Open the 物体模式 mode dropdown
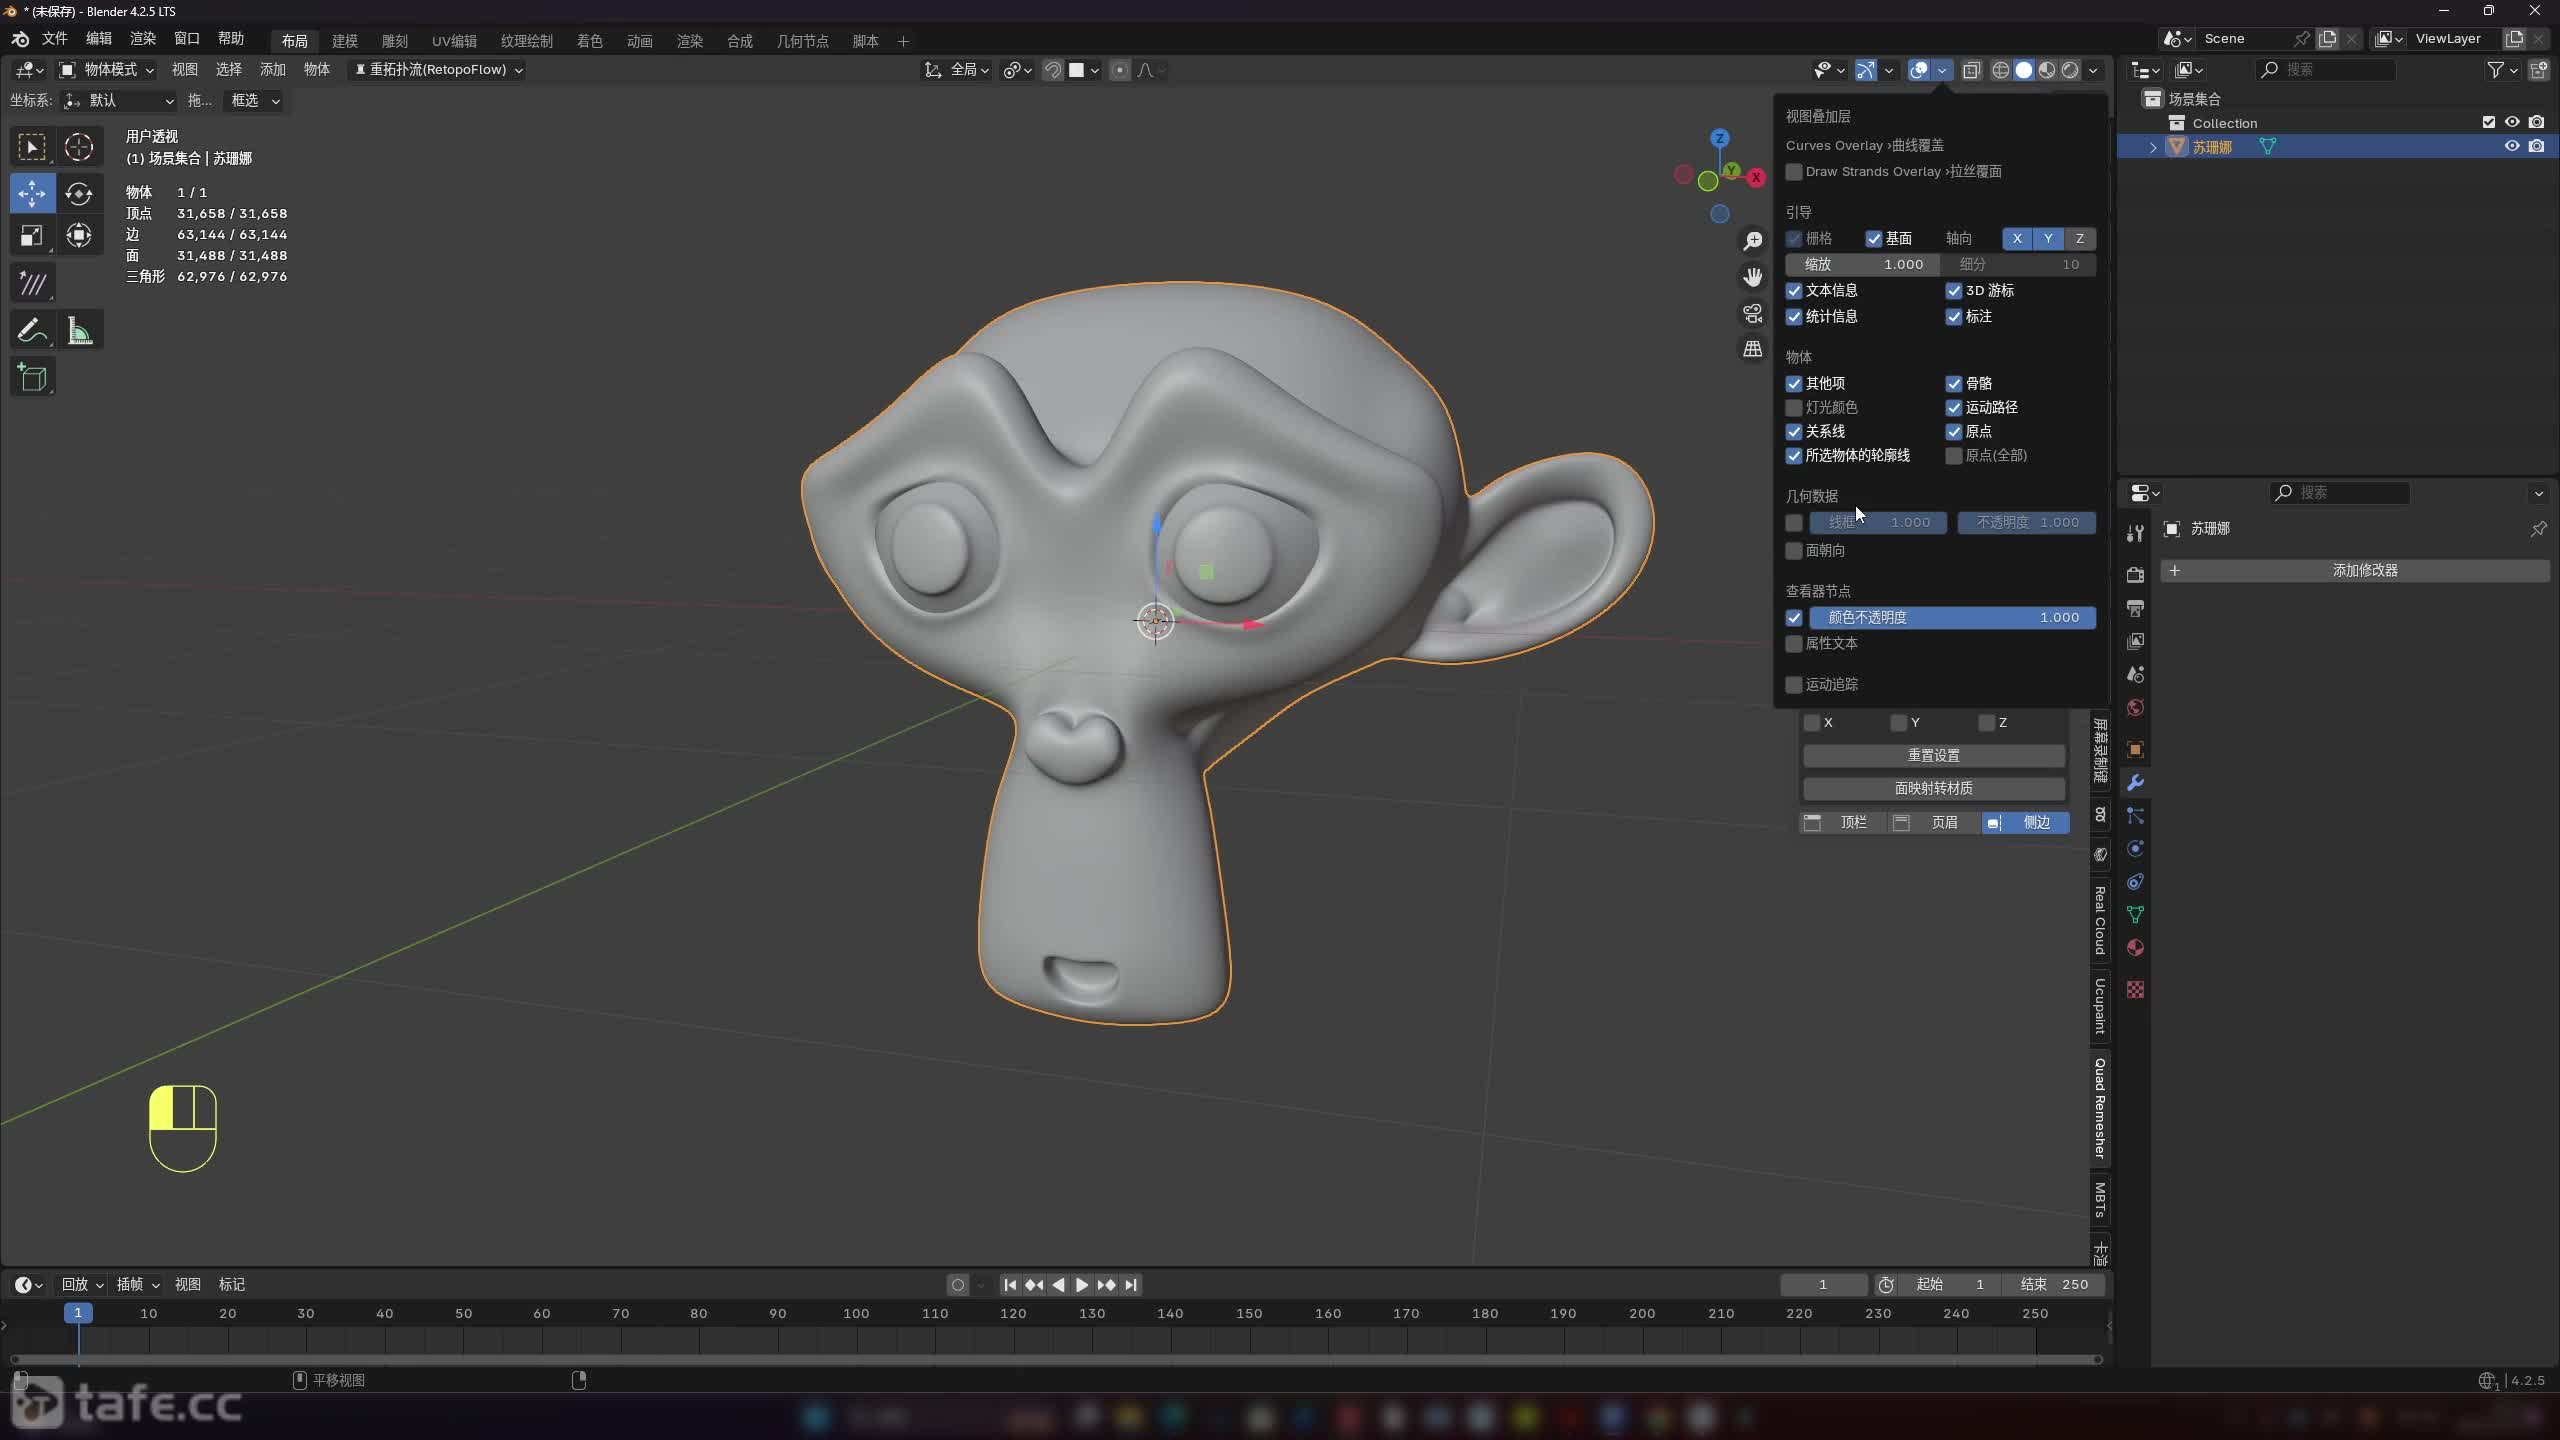2560x1440 pixels. 107,70
